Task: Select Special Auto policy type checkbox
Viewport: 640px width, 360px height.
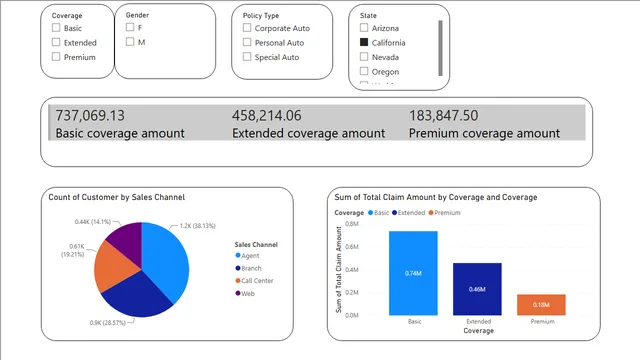Action: pos(247,57)
